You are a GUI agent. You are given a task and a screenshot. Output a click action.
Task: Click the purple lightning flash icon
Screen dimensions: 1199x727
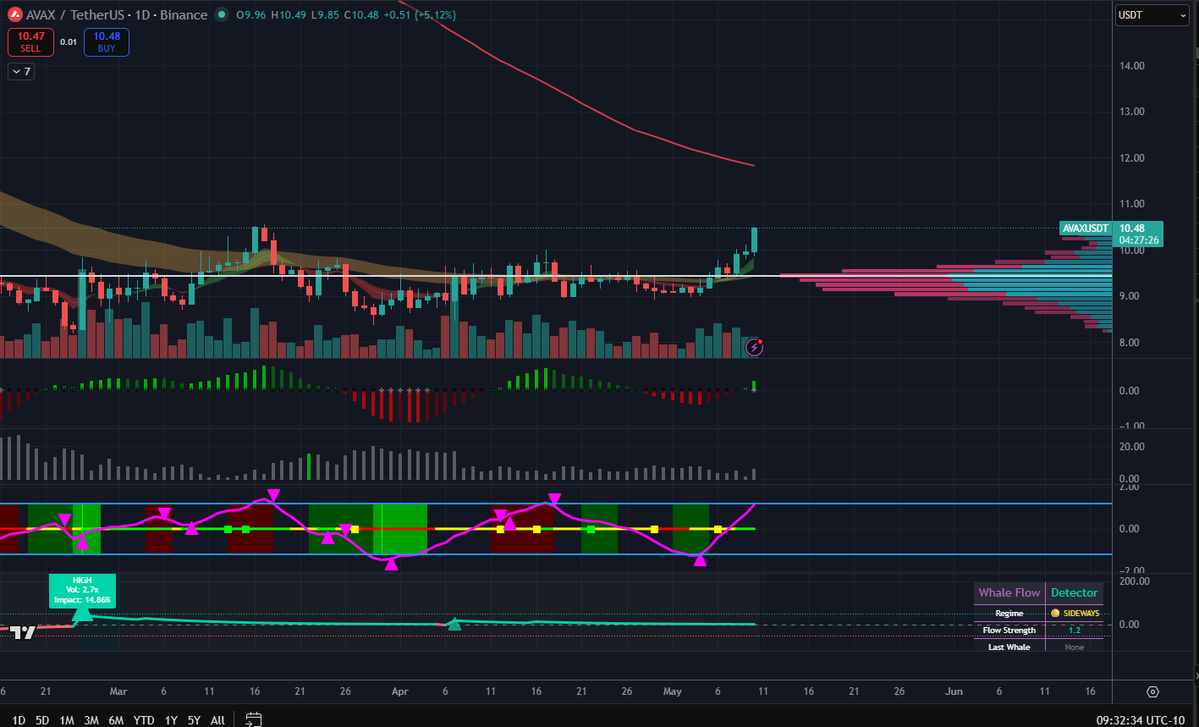tap(754, 348)
